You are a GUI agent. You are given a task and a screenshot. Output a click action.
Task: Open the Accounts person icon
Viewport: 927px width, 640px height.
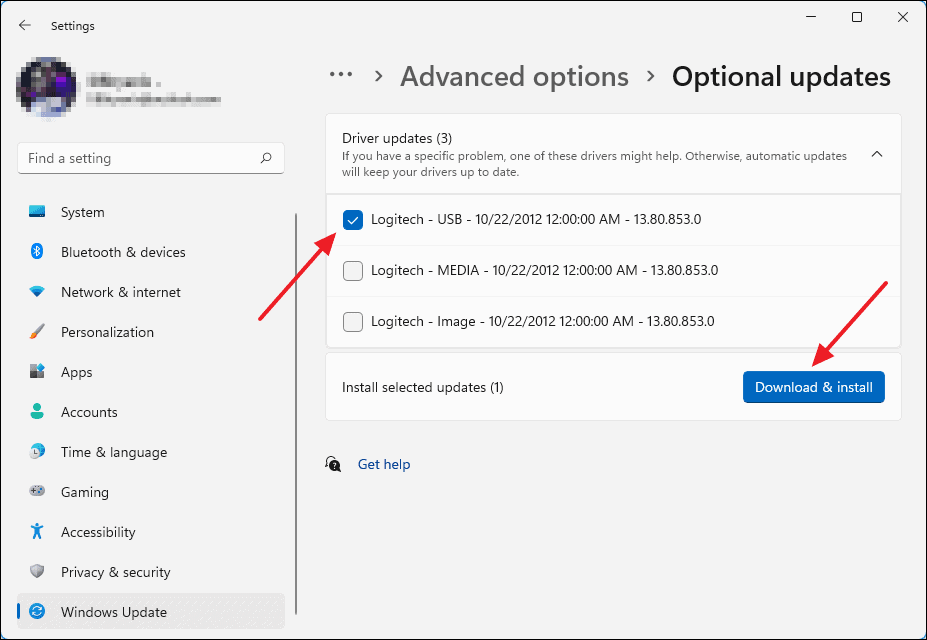pyautogui.click(x=37, y=412)
